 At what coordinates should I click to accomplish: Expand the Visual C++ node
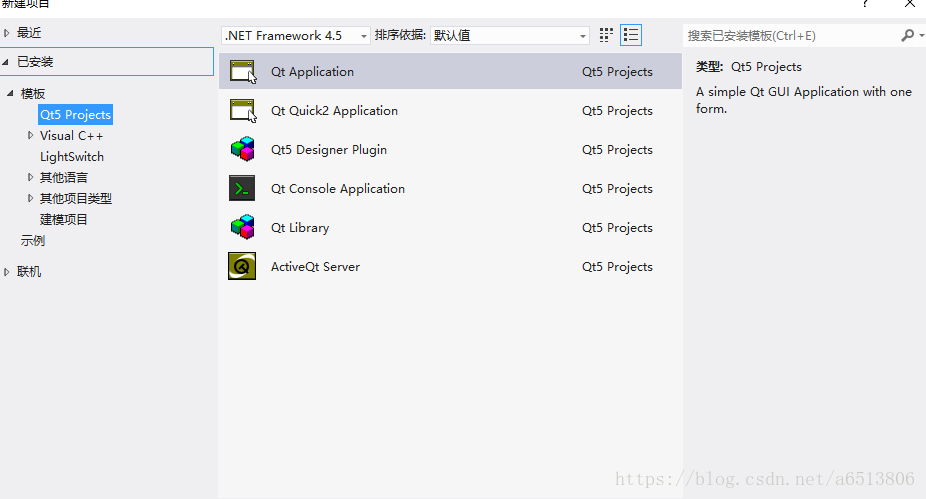click(x=30, y=135)
